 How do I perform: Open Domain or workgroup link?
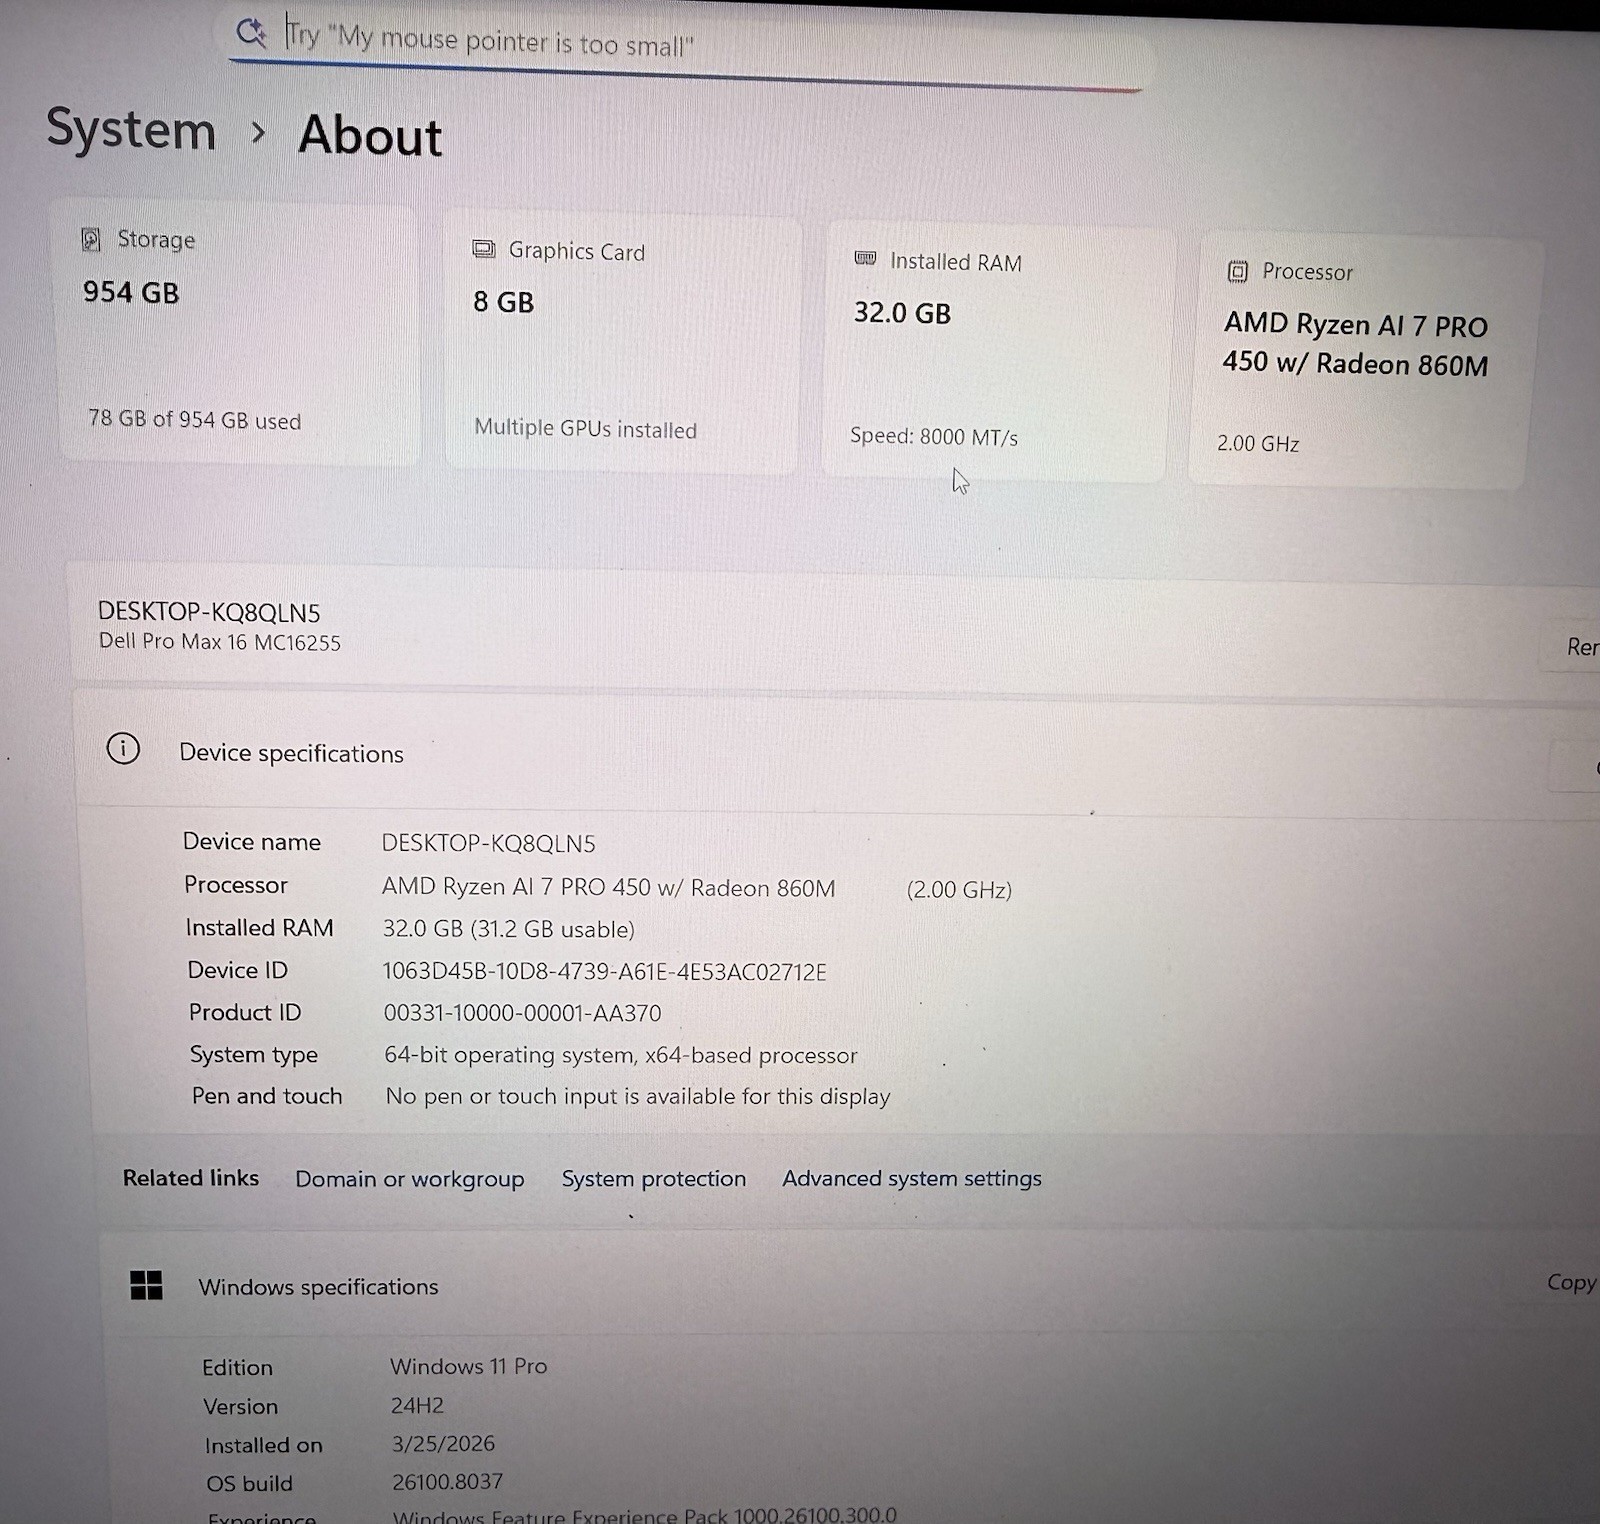pos(409,1179)
